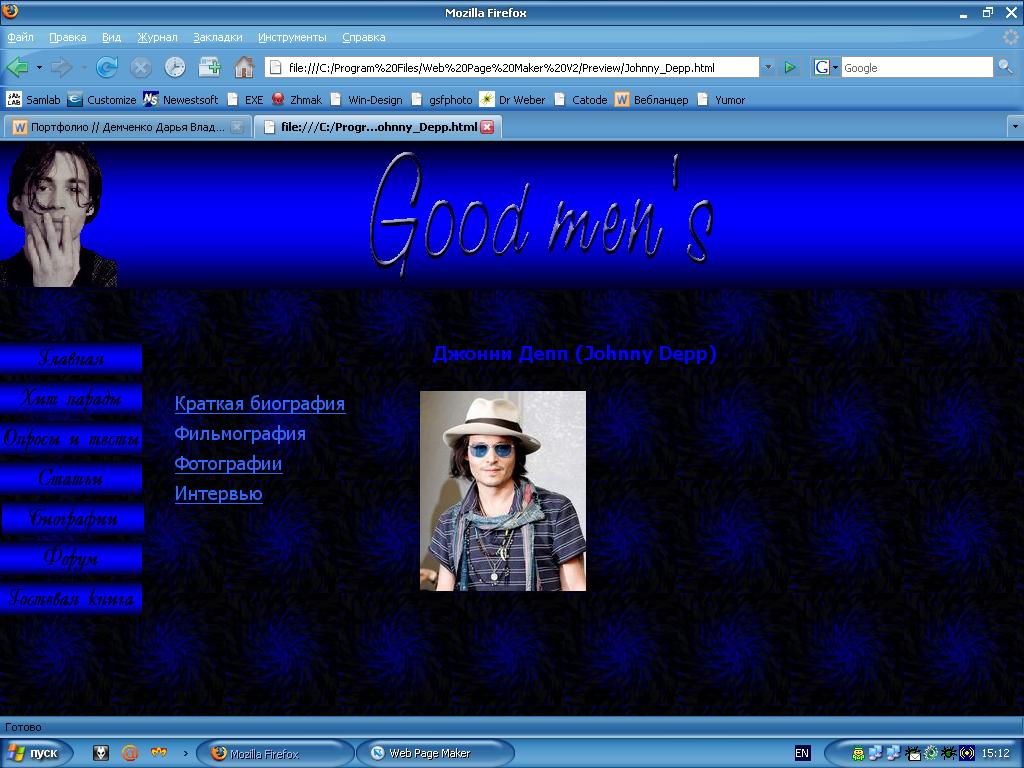
Task: Open the Инструменты menu
Action: (x=292, y=37)
